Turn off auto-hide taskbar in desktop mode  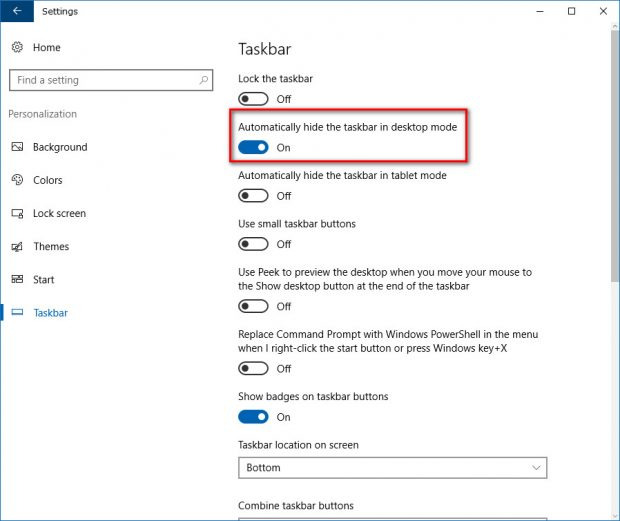tap(253, 147)
